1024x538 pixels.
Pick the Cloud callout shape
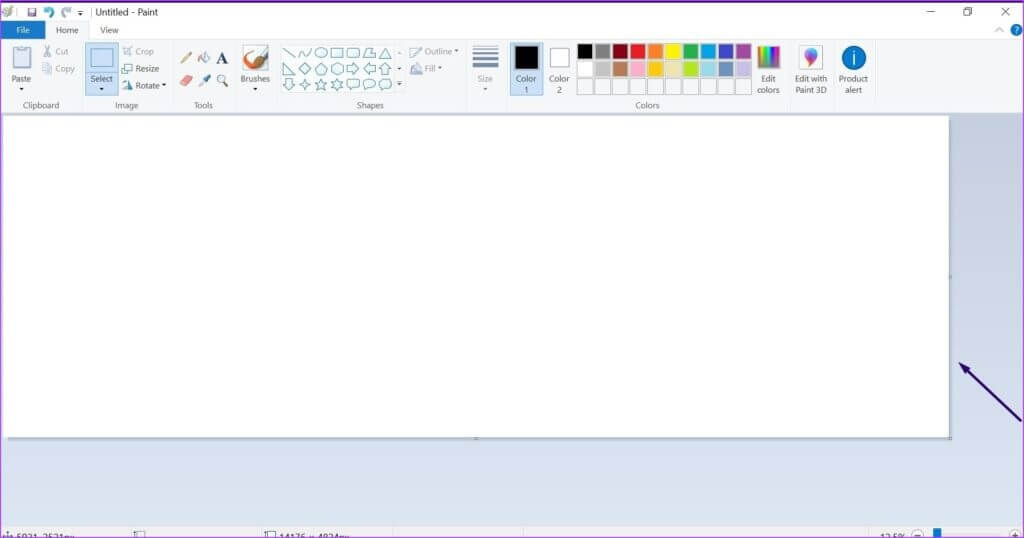[385, 84]
